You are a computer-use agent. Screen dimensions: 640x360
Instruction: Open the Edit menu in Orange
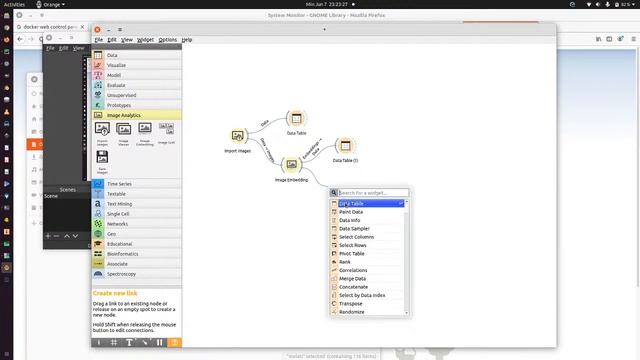coord(112,40)
